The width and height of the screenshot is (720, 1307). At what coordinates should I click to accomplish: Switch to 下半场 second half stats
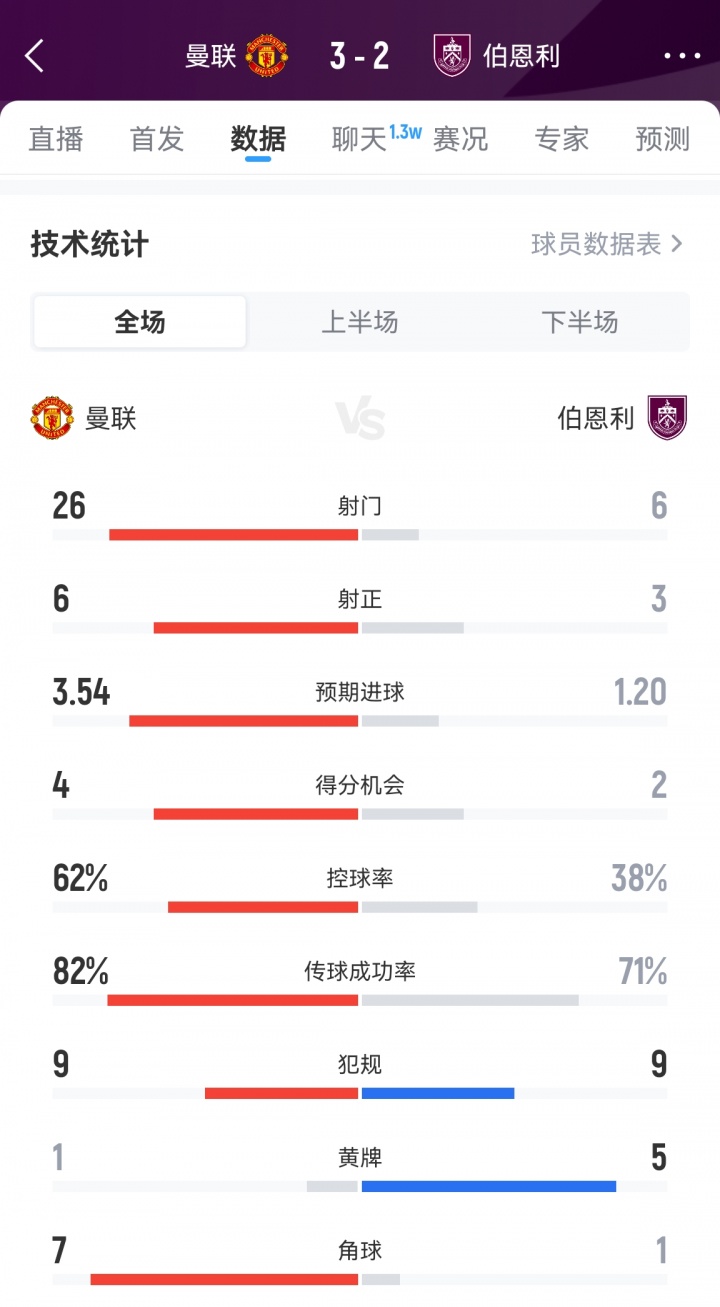click(x=580, y=322)
